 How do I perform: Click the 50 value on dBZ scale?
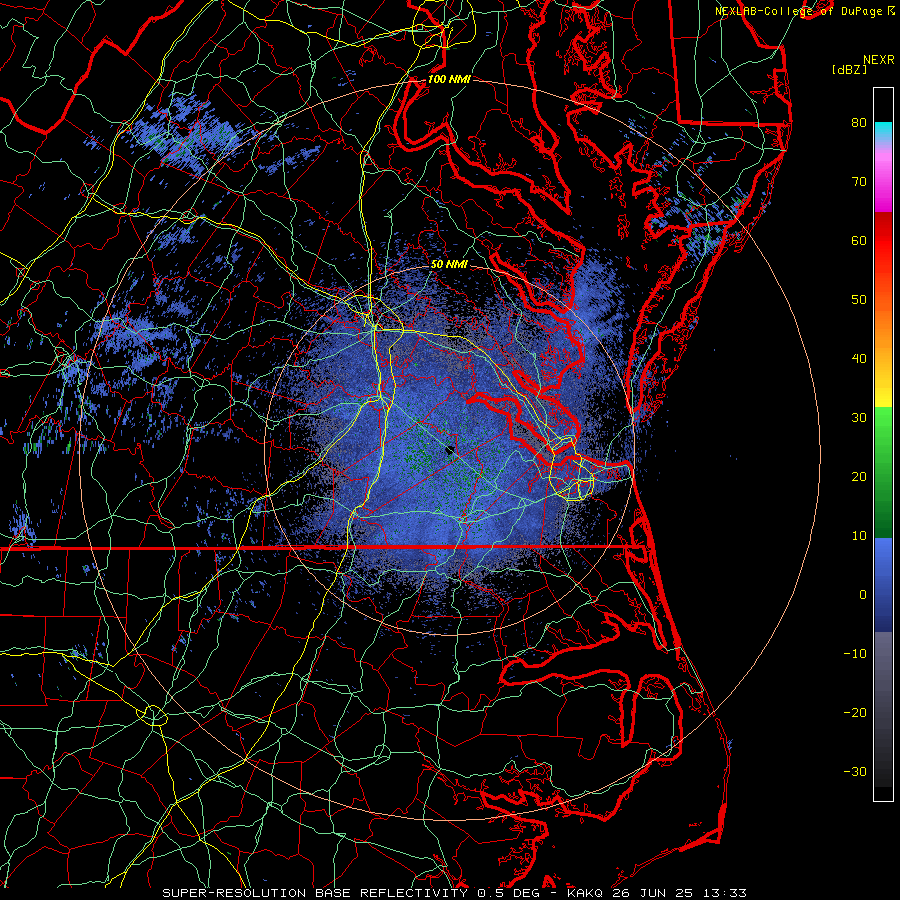pos(859,300)
